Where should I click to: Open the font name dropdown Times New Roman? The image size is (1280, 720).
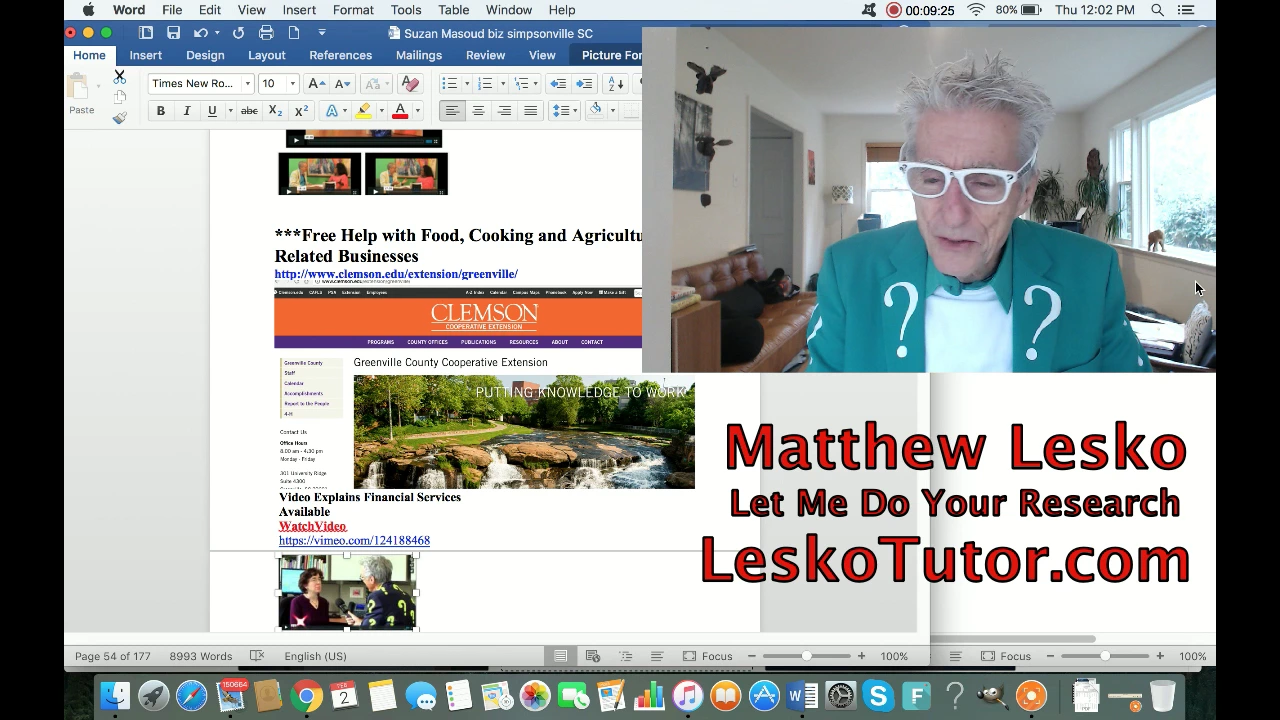(x=247, y=84)
